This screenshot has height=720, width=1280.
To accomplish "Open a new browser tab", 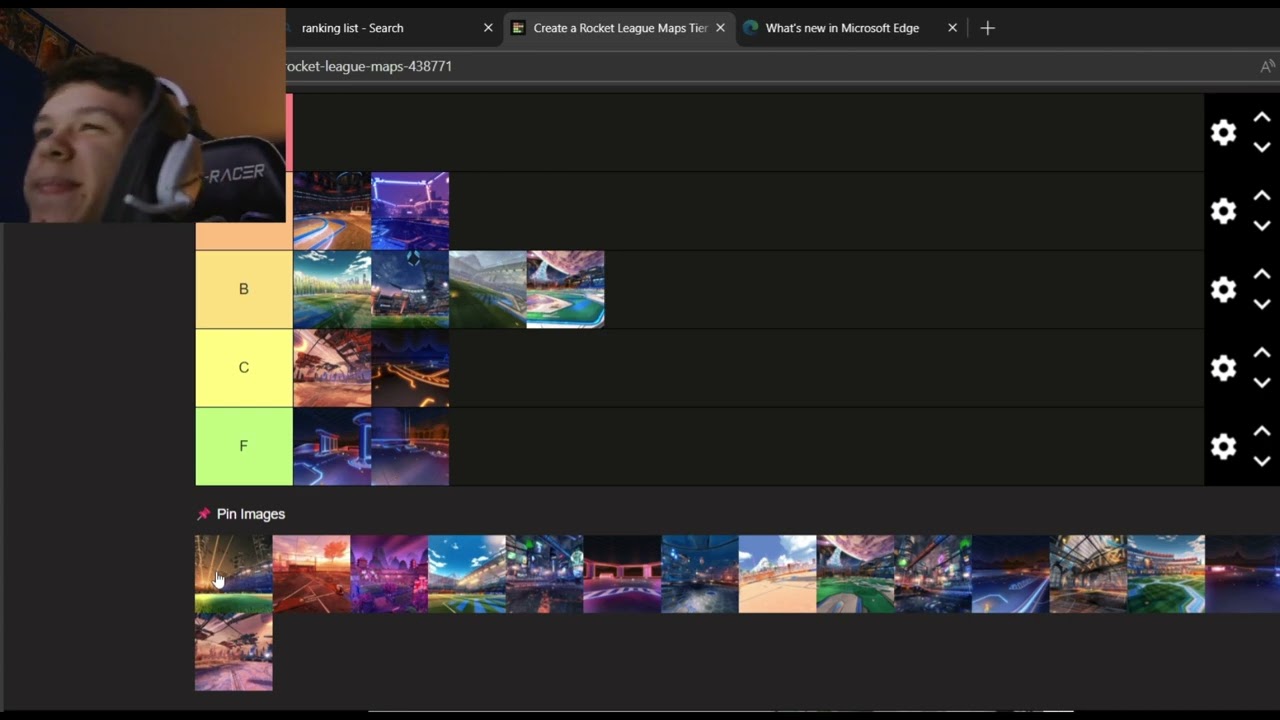I will coord(987,28).
